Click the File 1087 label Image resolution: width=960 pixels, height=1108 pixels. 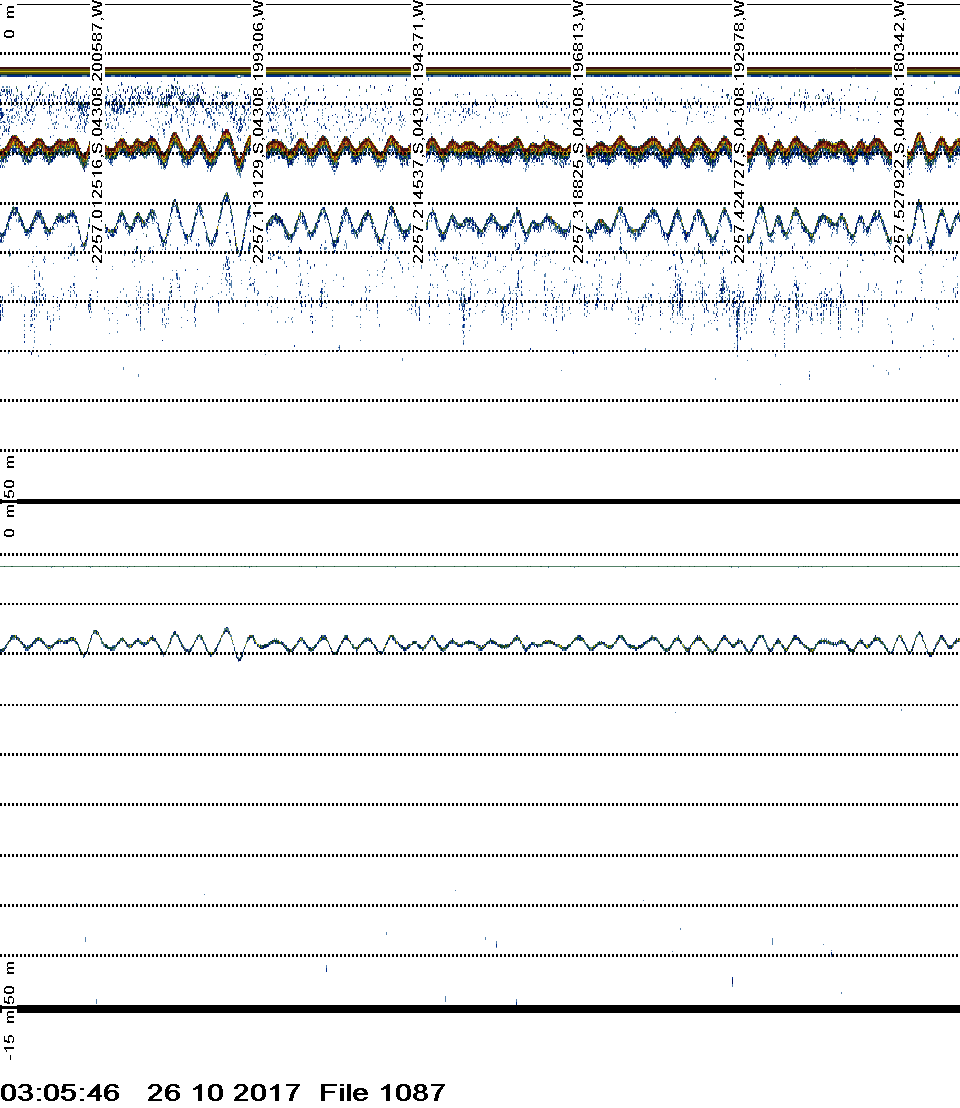(382, 1092)
